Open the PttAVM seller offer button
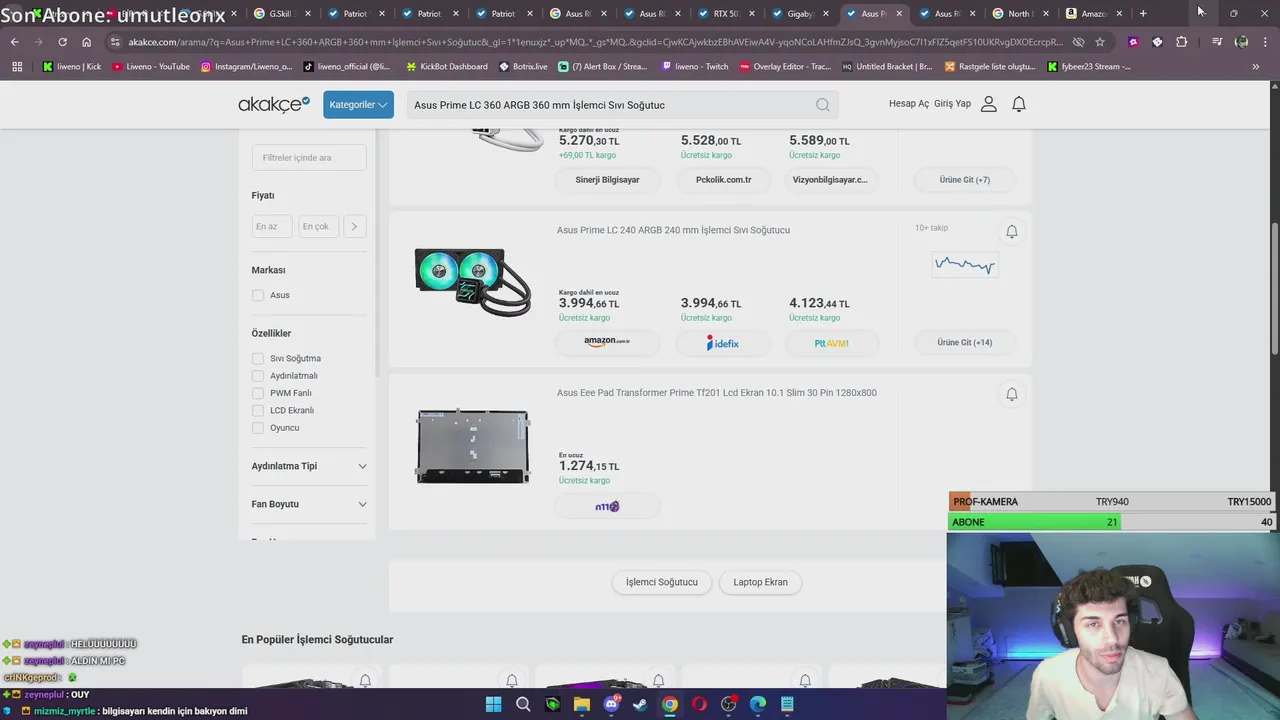 point(831,343)
